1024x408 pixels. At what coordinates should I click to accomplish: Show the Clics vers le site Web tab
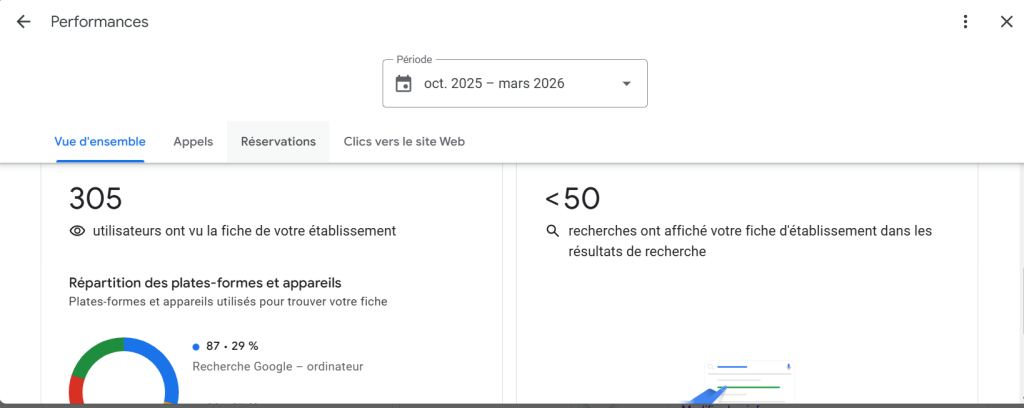(404, 142)
